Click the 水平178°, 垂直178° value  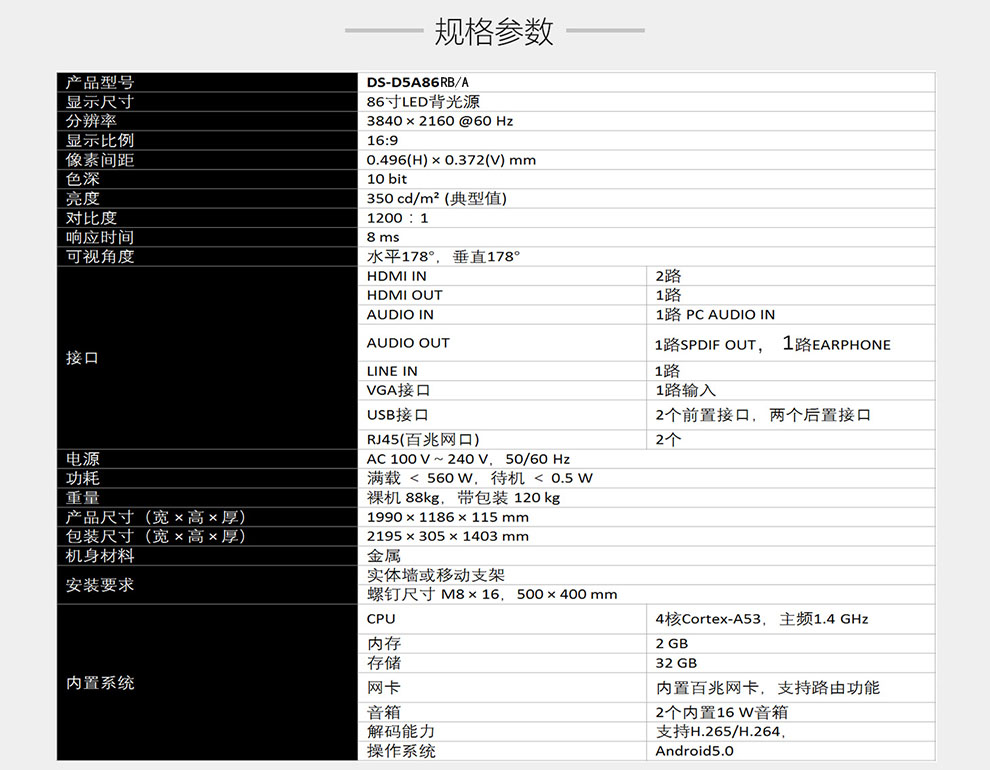coord(443,257)
